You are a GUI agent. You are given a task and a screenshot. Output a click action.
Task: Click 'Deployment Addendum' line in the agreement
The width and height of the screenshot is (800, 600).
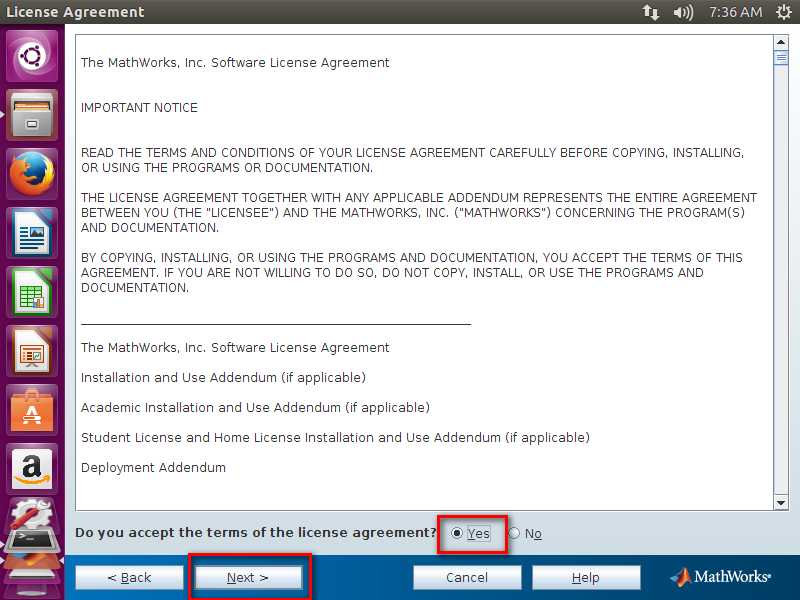(x=153, y=467)
